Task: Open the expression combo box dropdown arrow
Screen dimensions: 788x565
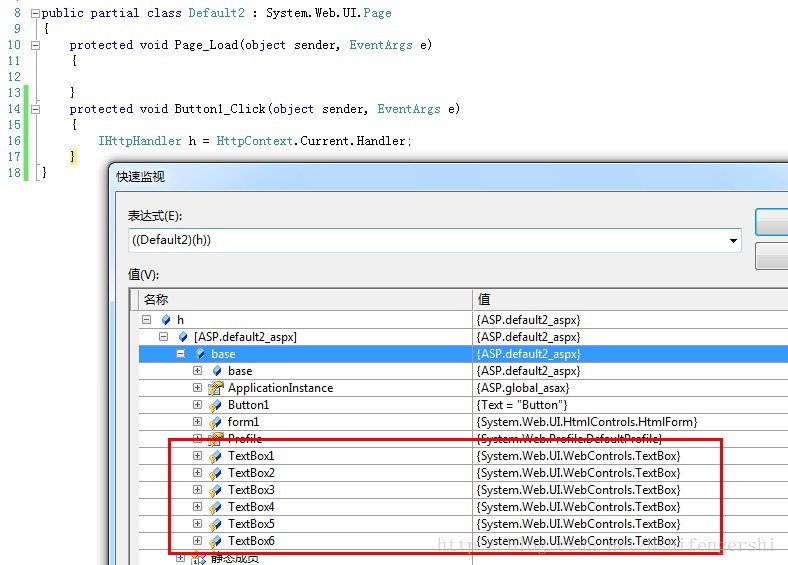Action: [x=733, y=240]
